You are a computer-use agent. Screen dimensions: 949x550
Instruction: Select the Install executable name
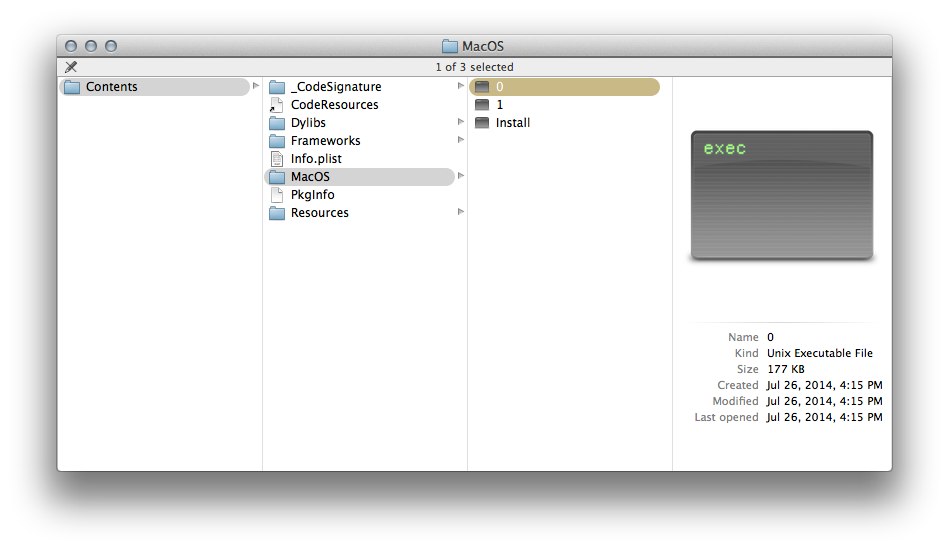tap(513, 123)
